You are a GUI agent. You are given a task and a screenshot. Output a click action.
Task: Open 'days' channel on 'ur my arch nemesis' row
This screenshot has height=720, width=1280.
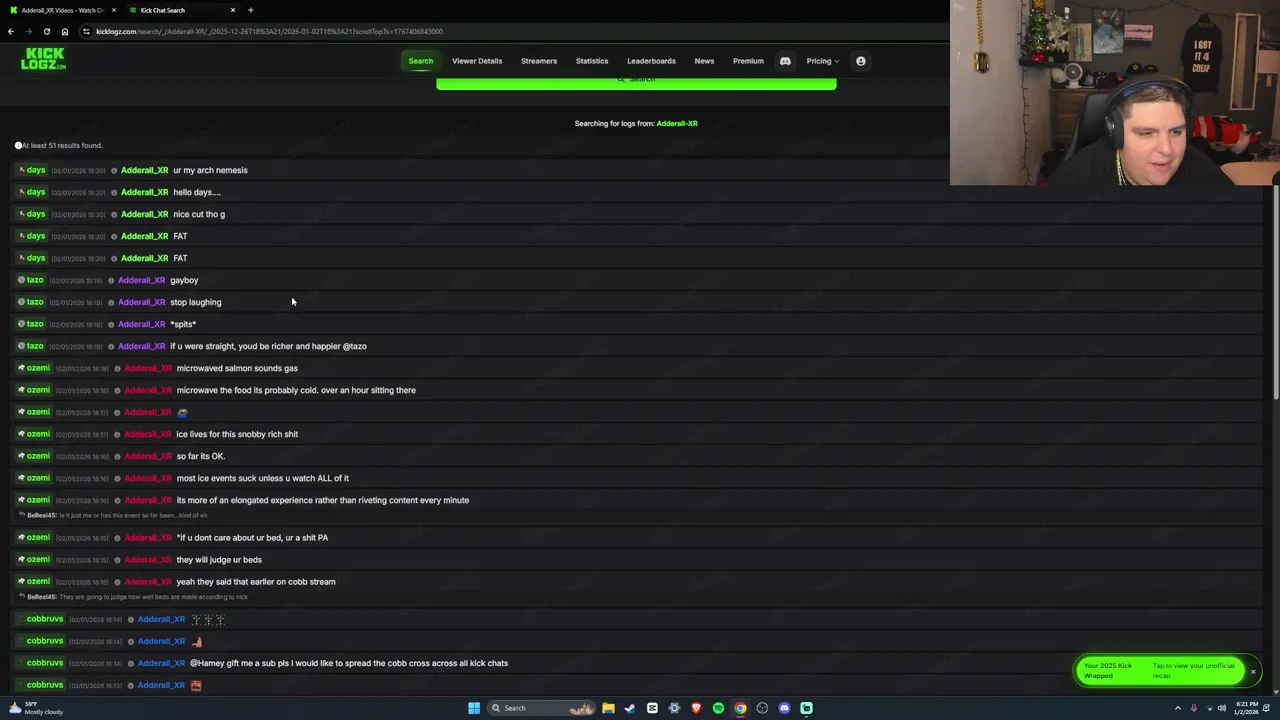coord(32,170)
